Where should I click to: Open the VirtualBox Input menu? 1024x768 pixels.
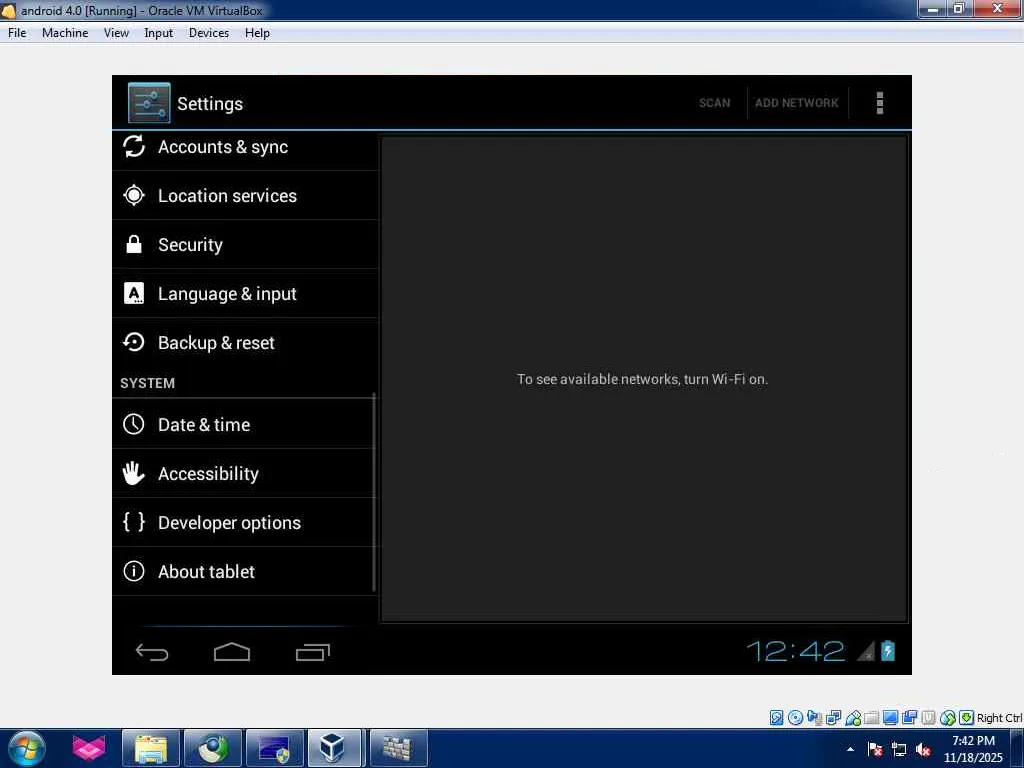coord(159,33)
